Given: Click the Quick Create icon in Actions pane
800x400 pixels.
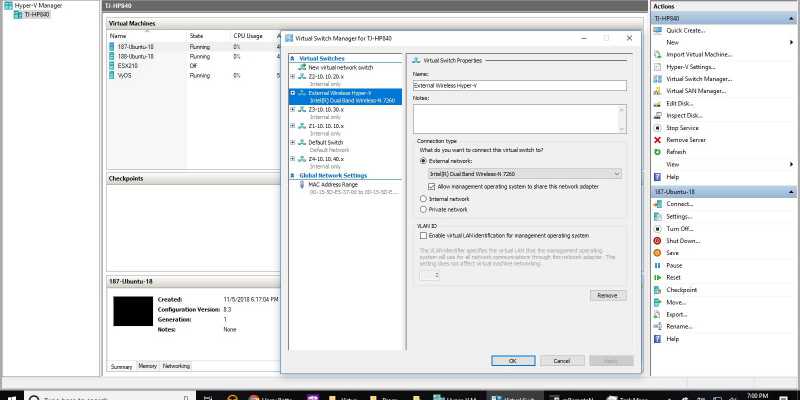Looking at the screenshot, I should (x=657, y=31).
